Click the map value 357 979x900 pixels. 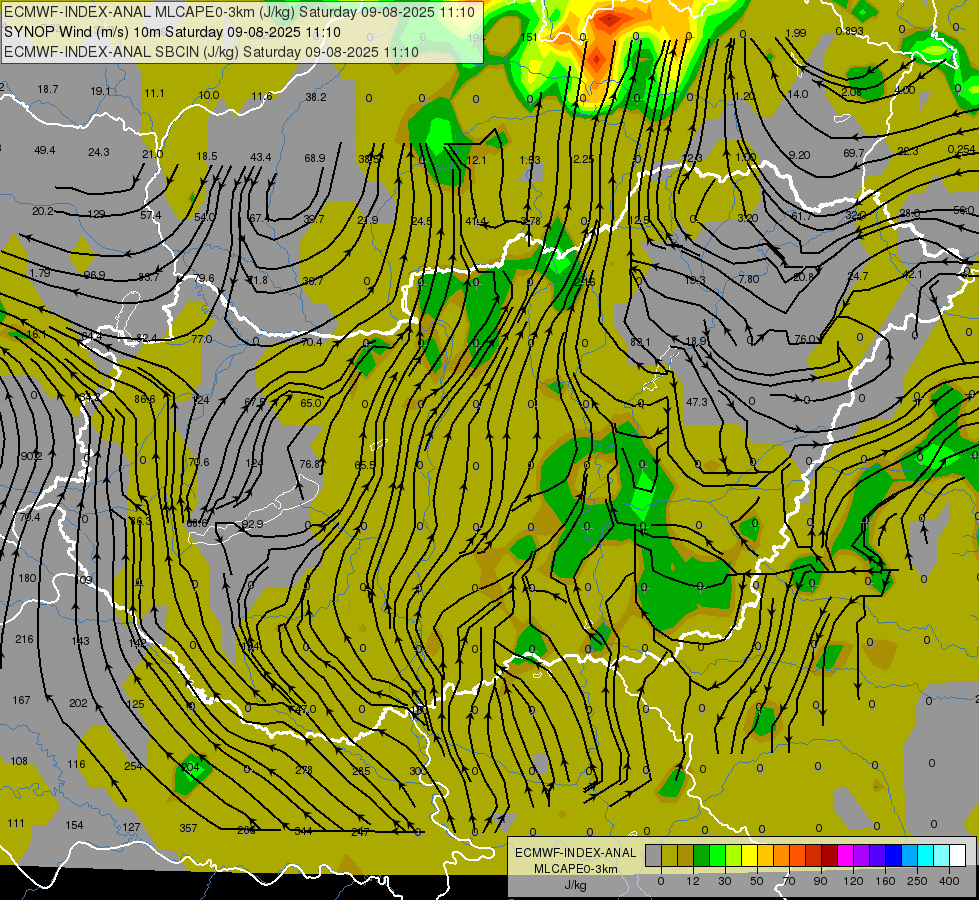coord(188,828)
